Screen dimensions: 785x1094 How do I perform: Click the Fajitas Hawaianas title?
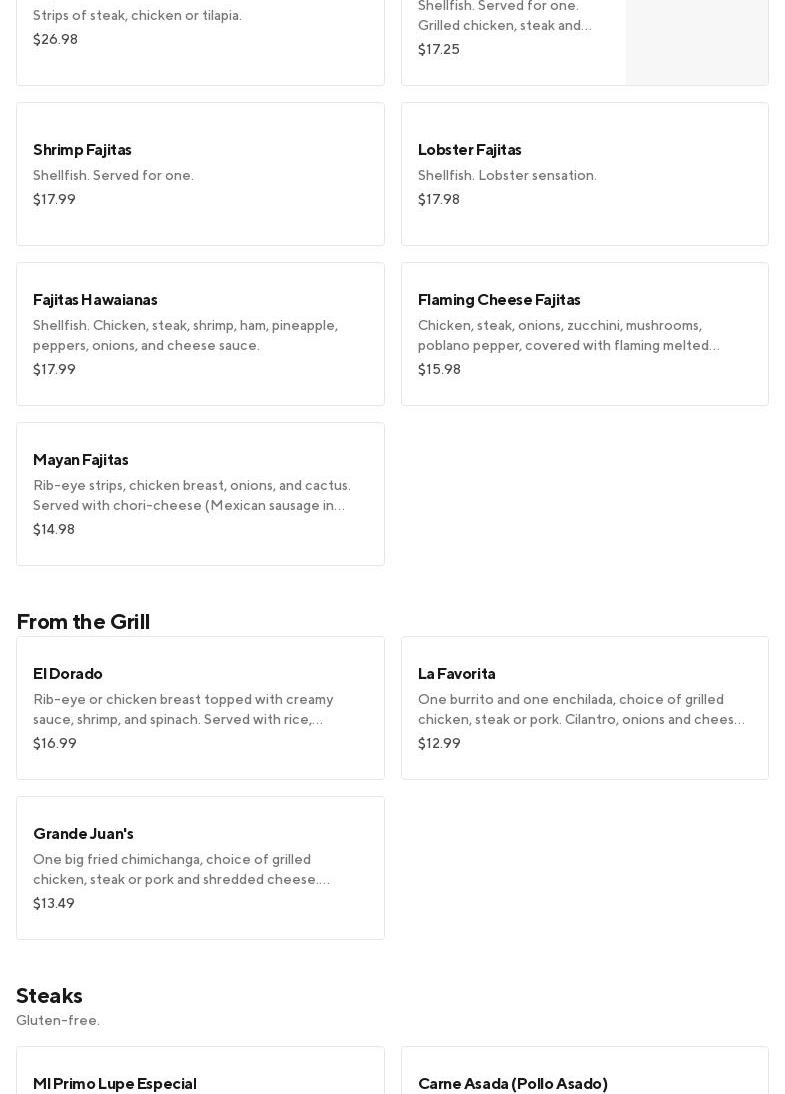(x=95, y=300)
